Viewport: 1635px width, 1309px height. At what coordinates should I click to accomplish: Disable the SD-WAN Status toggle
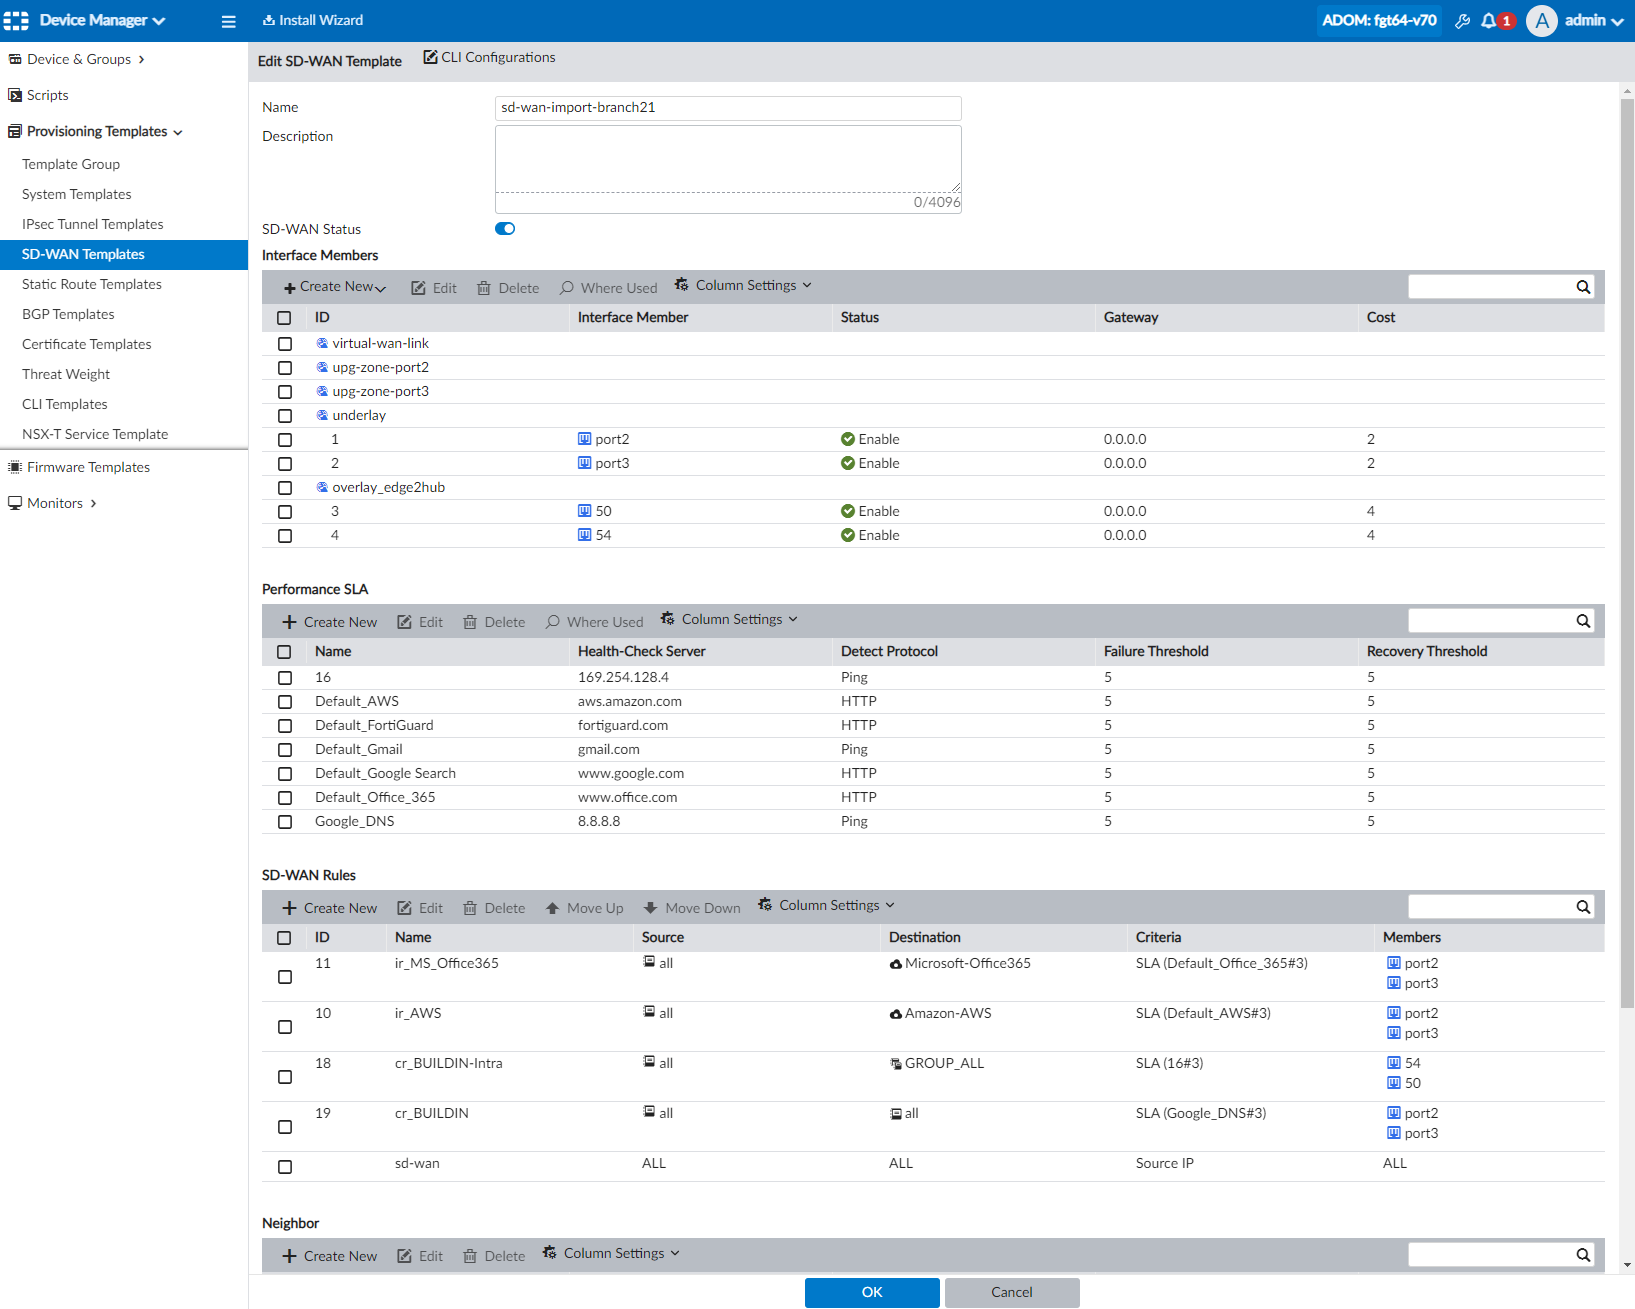504,228
